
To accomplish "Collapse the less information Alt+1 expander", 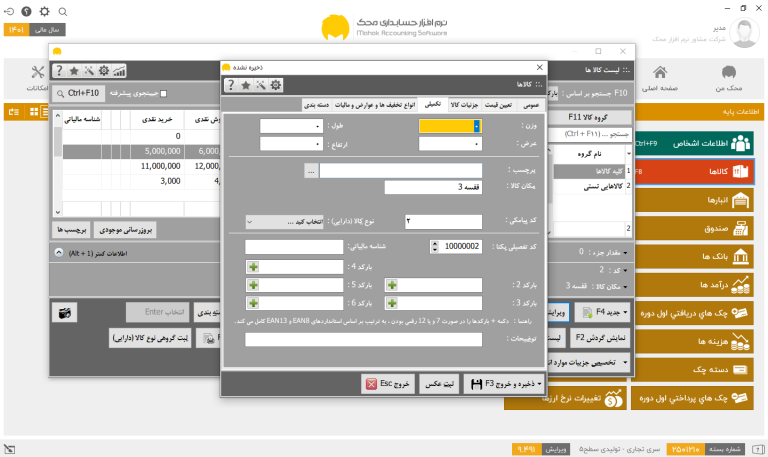I will (x=59, y=253).
